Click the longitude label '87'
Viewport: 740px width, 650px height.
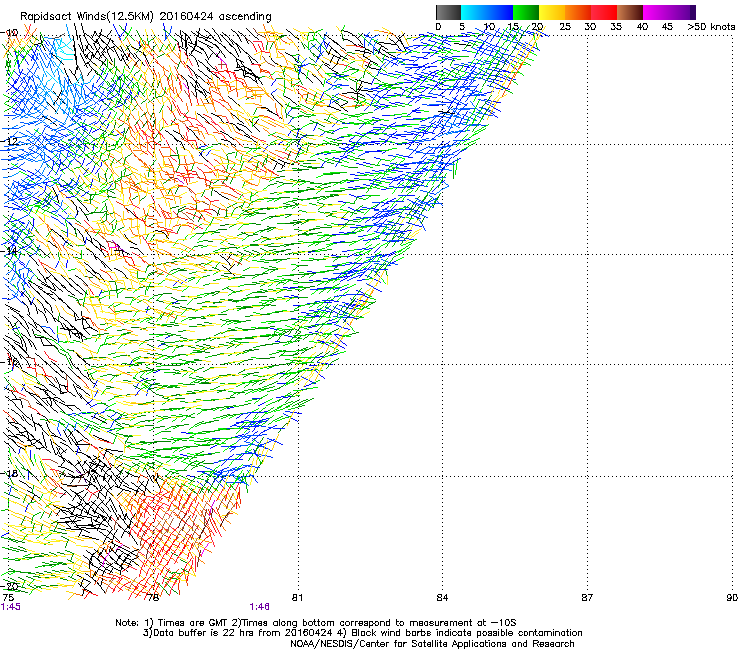[587, 598]
